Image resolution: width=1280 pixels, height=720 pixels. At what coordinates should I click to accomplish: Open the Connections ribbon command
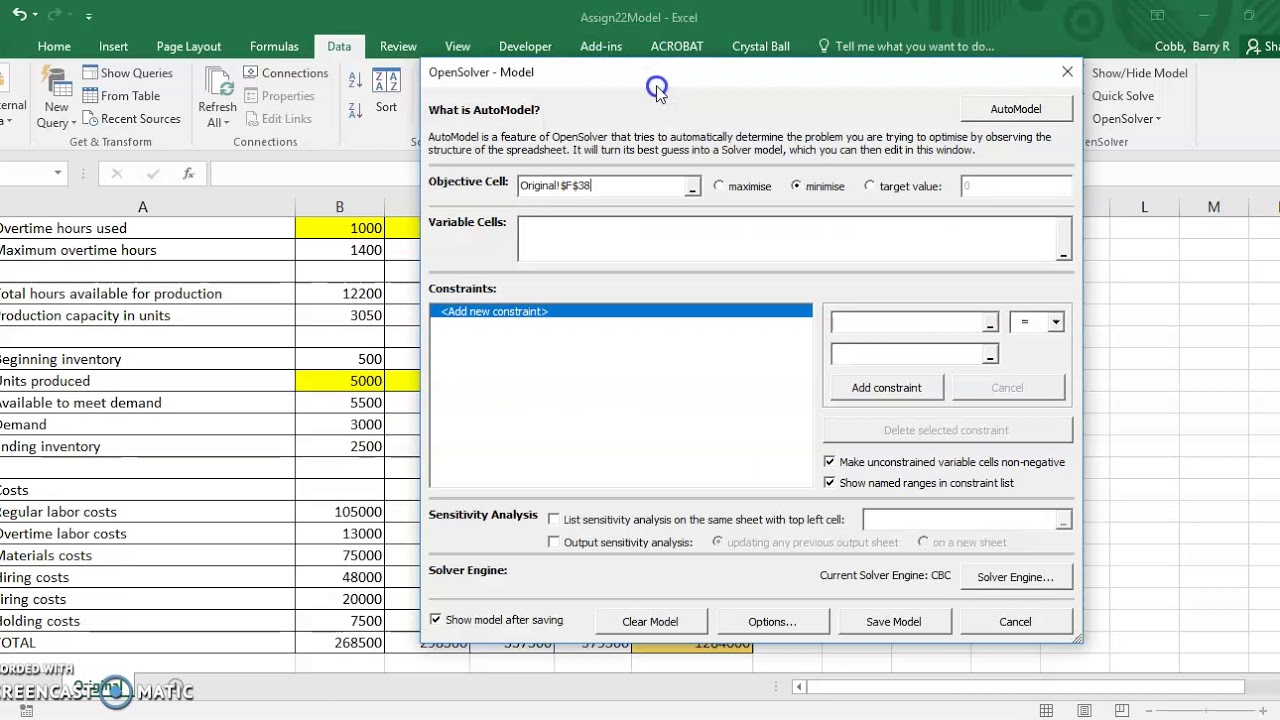pos(285,73)
